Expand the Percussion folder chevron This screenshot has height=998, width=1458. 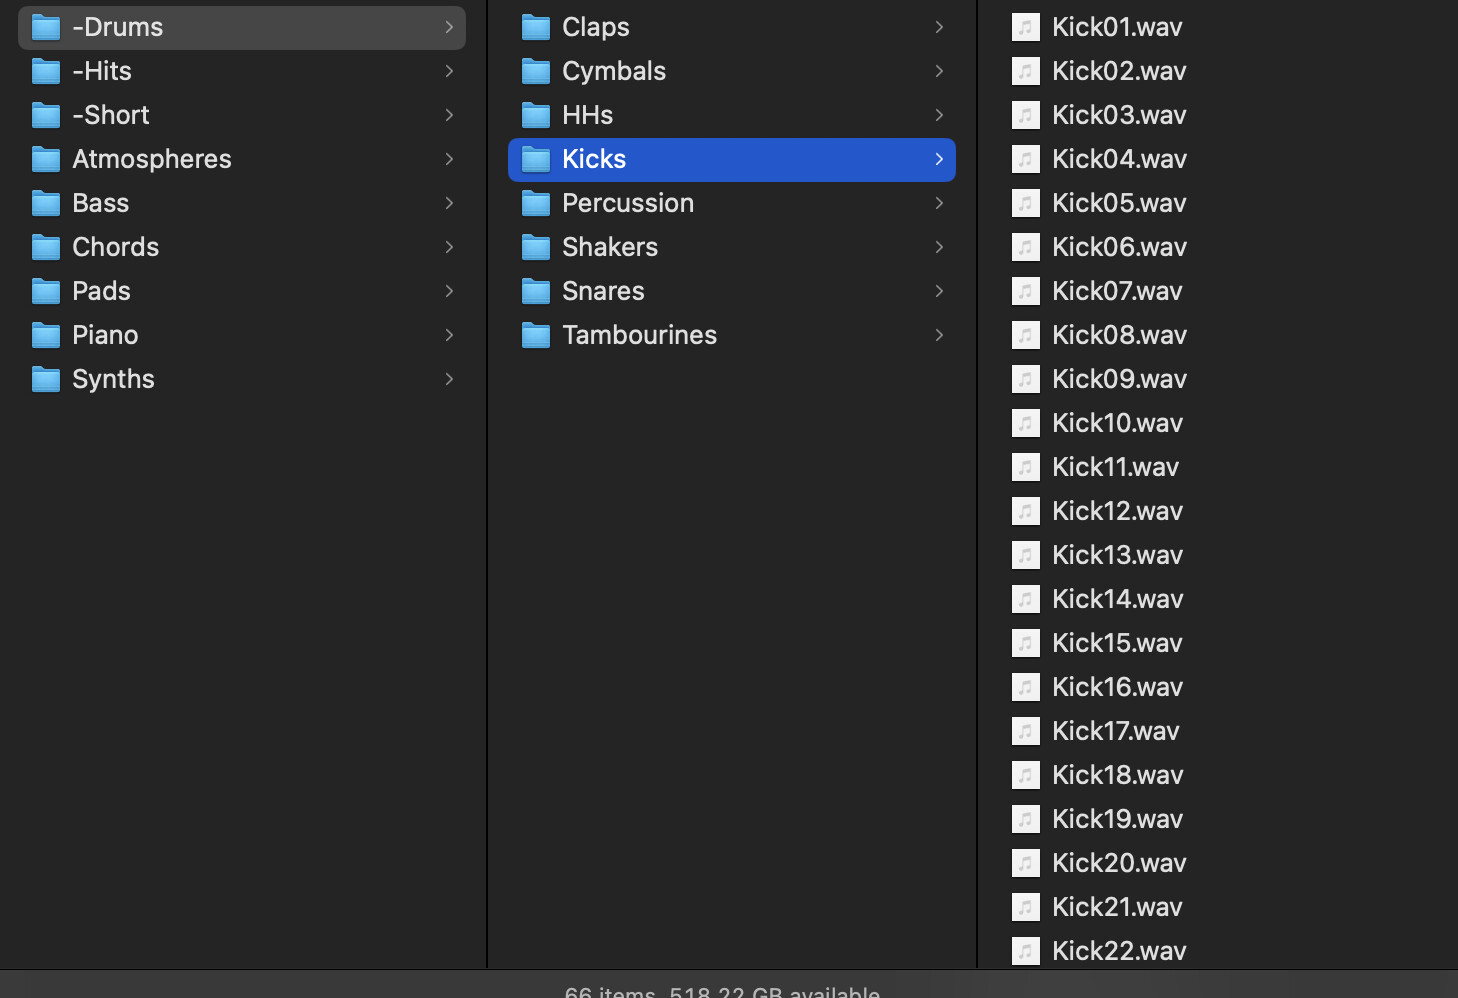939,203
